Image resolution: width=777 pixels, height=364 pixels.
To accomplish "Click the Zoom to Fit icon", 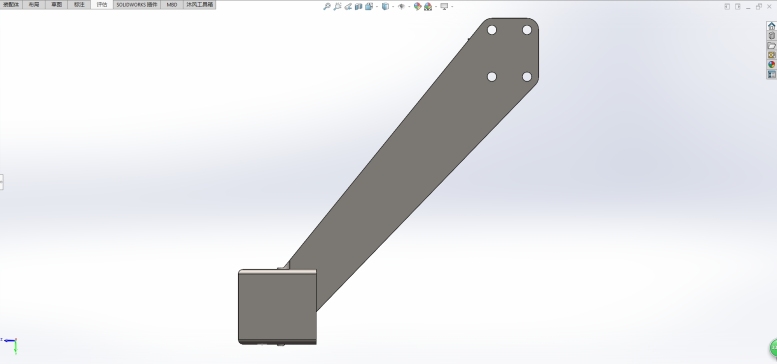I will point(327,6).
